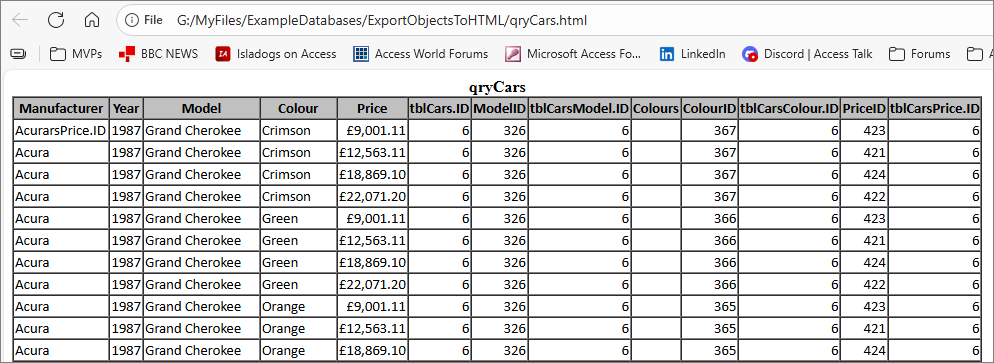The image size is (994, 363).
Task: Go to the browser home page icon
Action: coord(92,20)
